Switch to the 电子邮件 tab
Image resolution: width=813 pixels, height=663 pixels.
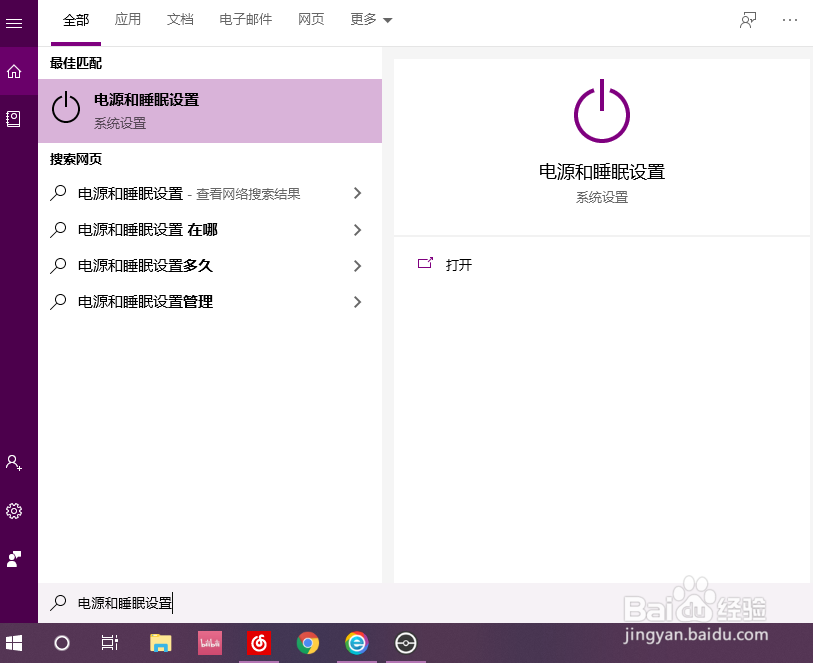245,20
